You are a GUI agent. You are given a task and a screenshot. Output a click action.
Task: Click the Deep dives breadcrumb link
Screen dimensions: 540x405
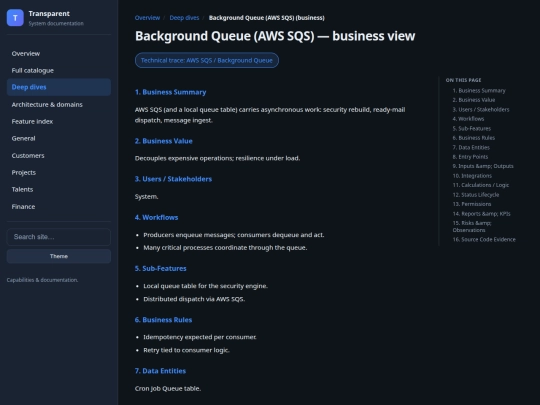[184, 18]
